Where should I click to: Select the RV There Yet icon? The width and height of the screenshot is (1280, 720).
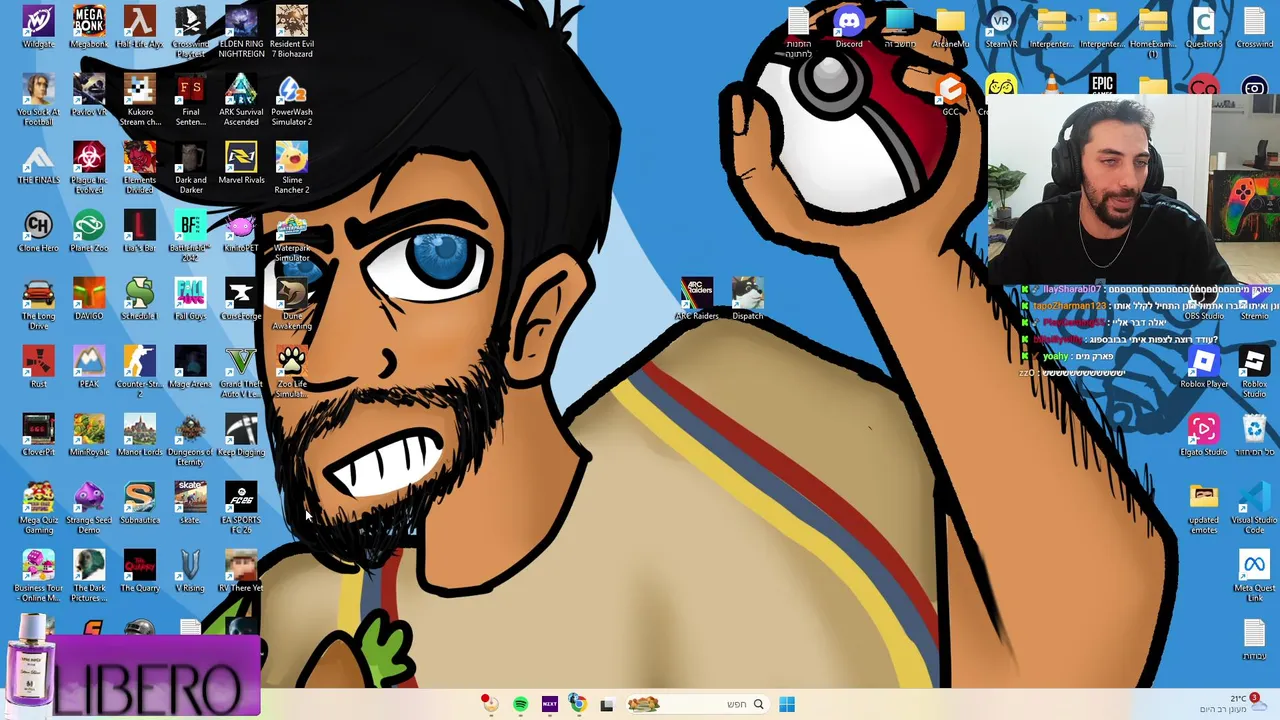pos(241,571)
